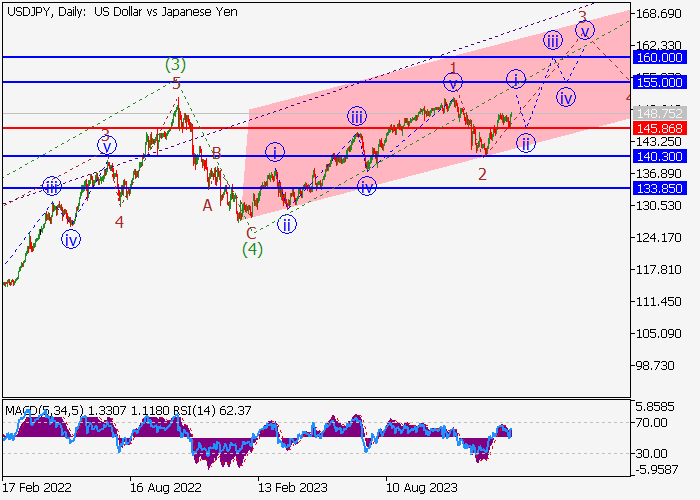The width and height of the screenshot is (700, 500).
Task: Click the 162.330 price axis value
Action: 659,45
